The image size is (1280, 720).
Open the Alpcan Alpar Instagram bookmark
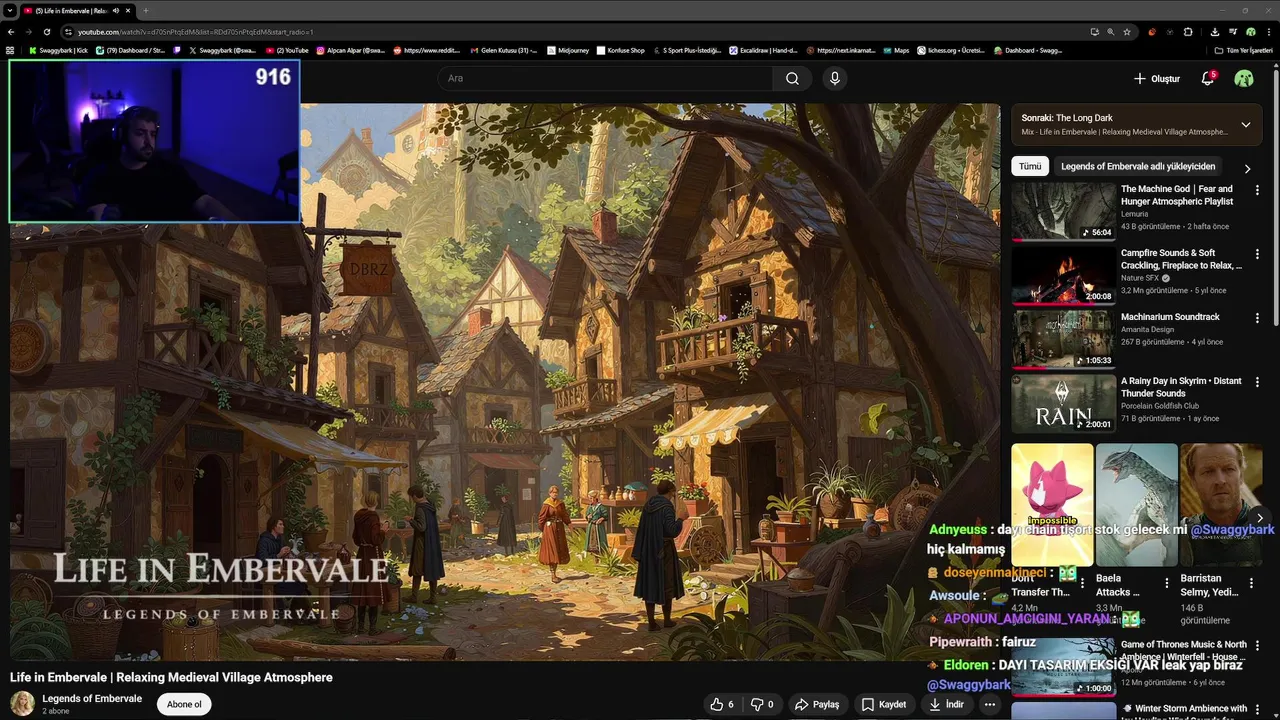click(351, 50)
